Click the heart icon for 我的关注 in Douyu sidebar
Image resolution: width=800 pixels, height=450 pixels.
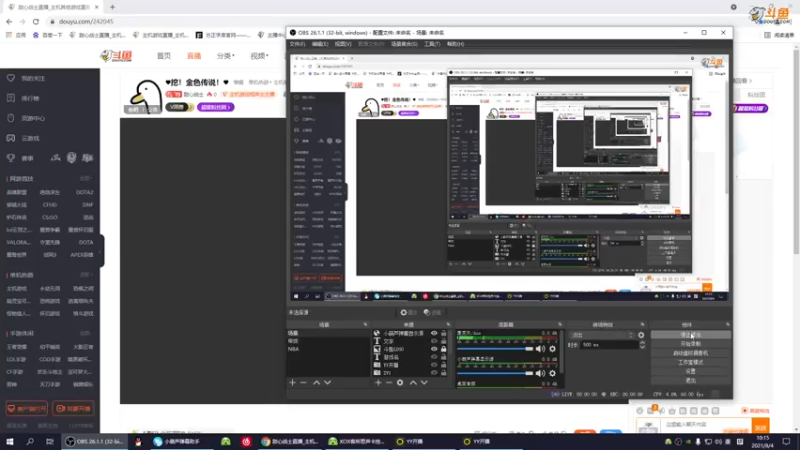tap(11, 78)
